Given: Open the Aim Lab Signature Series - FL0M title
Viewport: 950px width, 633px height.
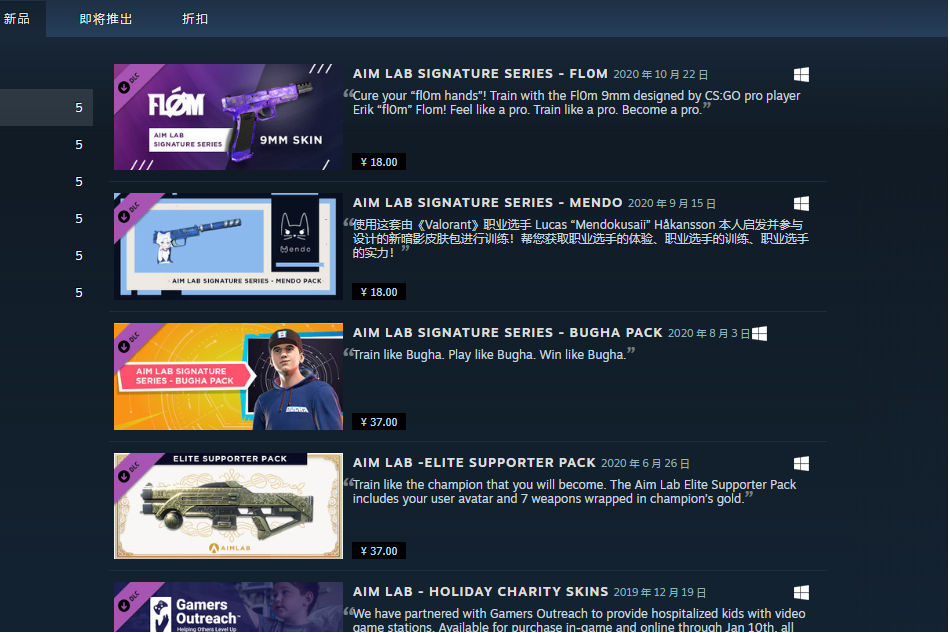Looking at the screenshot, I should point(480,74).
